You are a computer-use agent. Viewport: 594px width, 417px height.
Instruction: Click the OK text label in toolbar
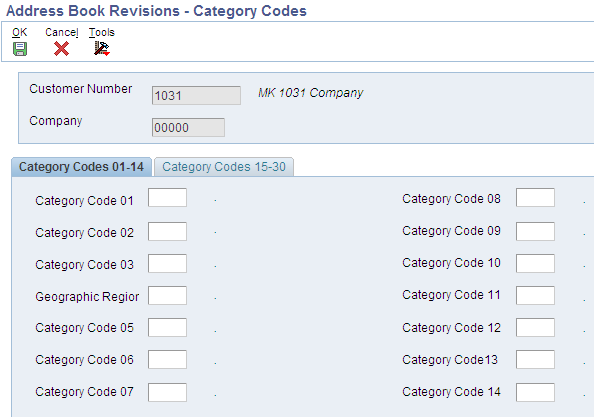pyautogui.click(x=20, y=32)
